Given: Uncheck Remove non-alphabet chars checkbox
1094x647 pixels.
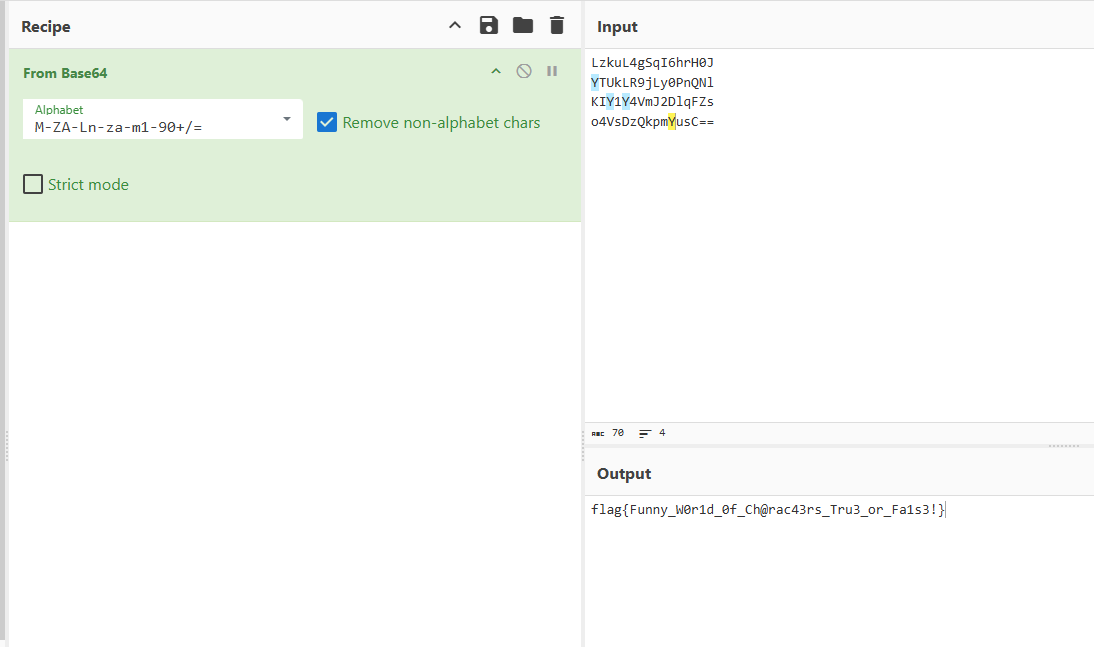Looking at the screenshot, I should click(327, 122).
